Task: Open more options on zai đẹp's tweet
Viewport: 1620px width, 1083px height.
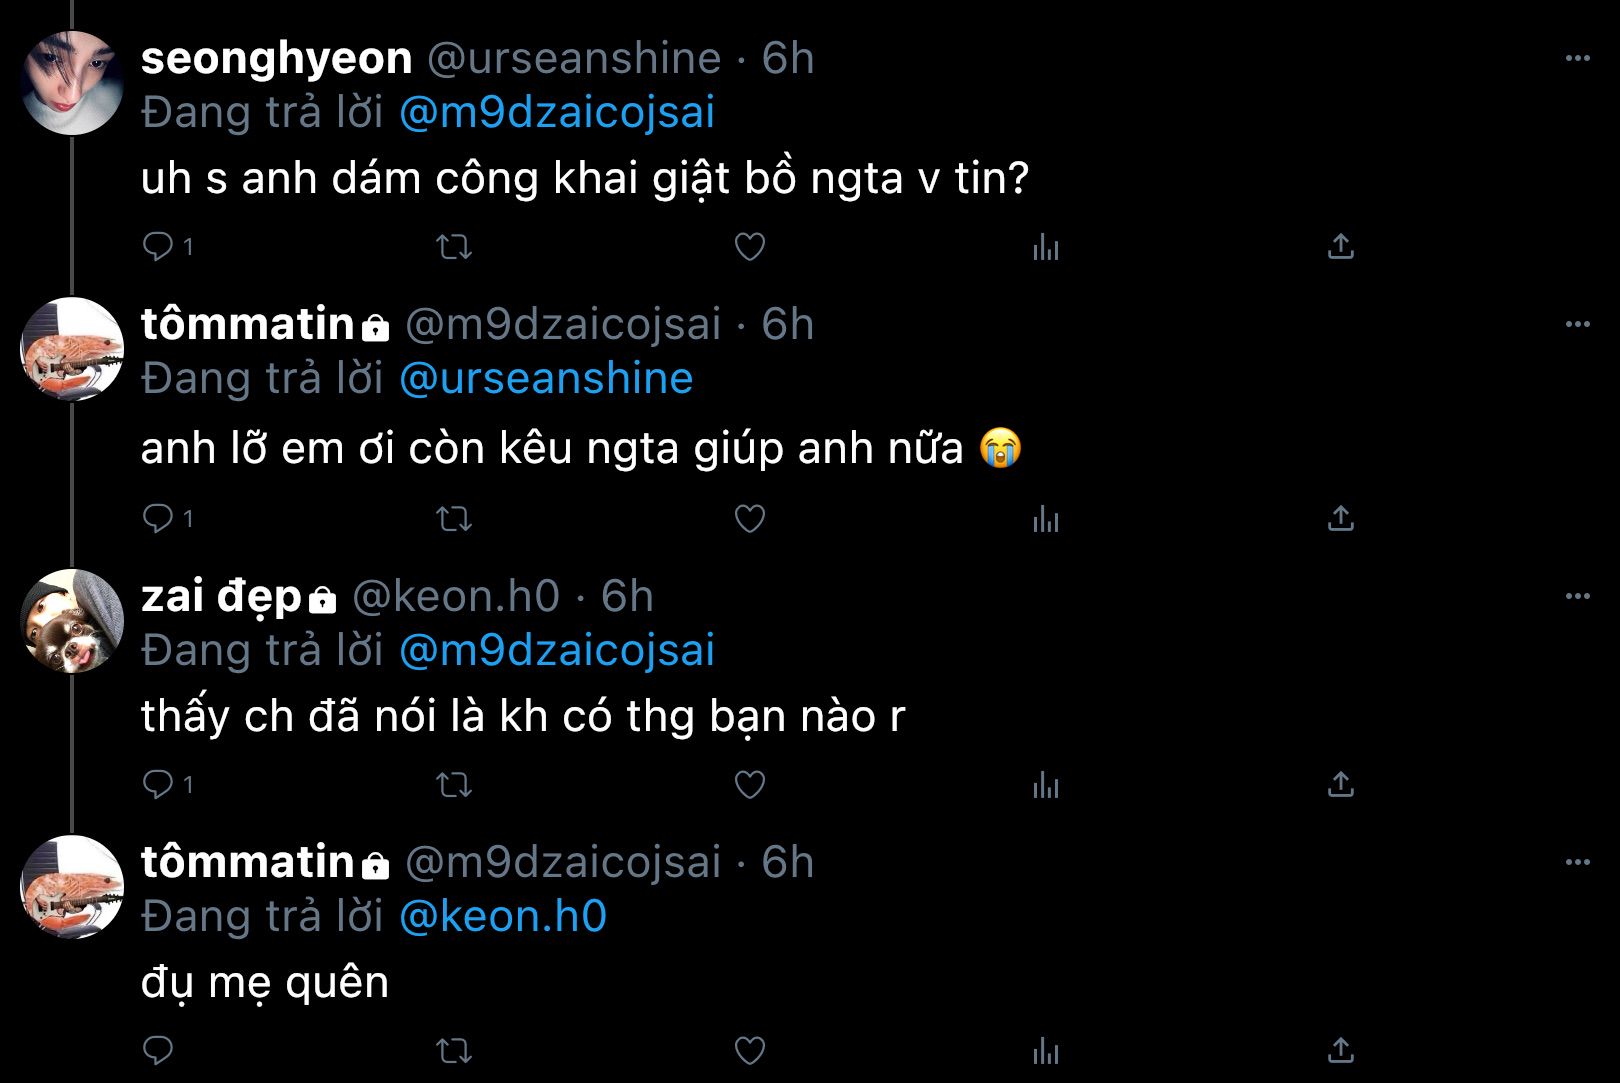Action: tap(1578, 597)
